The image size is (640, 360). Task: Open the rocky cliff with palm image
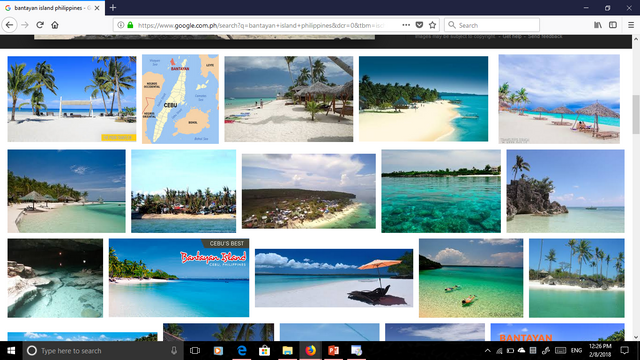coord(565,191)
